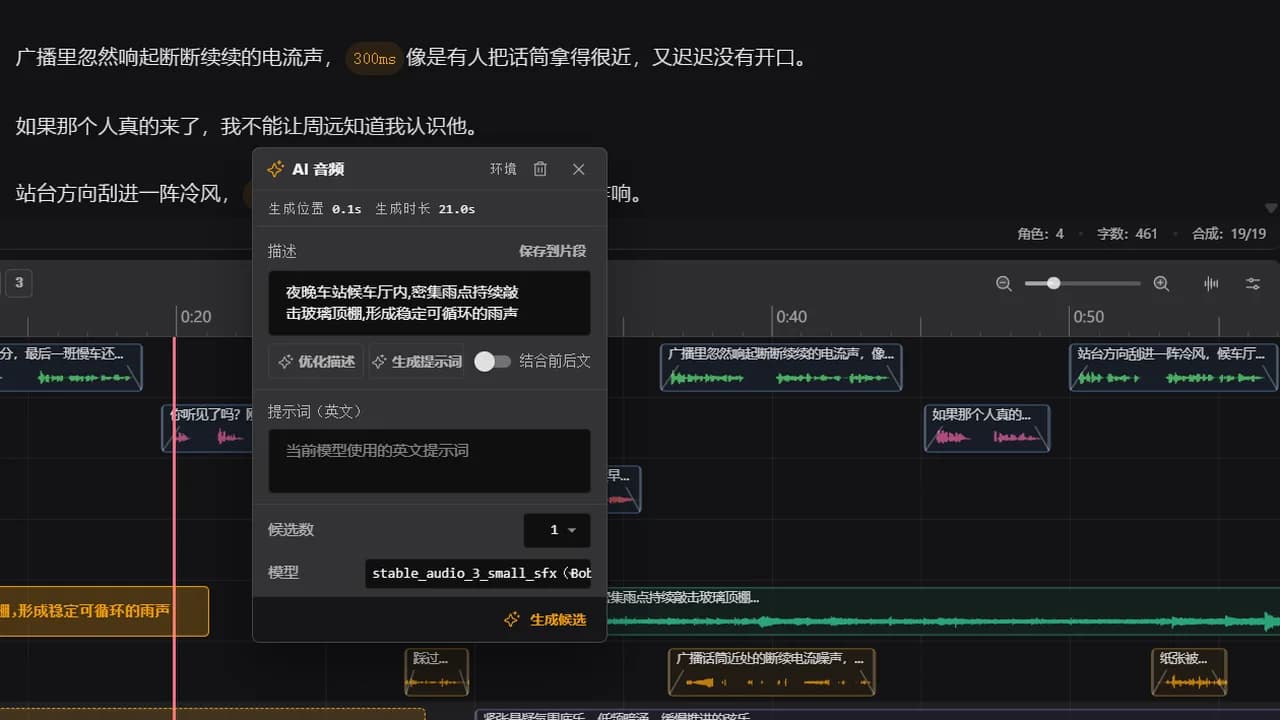This screenshot has height=720, width=1280.
Task: Select the 纸张被 sound effect clip
Action: (x=1189, y=672)
